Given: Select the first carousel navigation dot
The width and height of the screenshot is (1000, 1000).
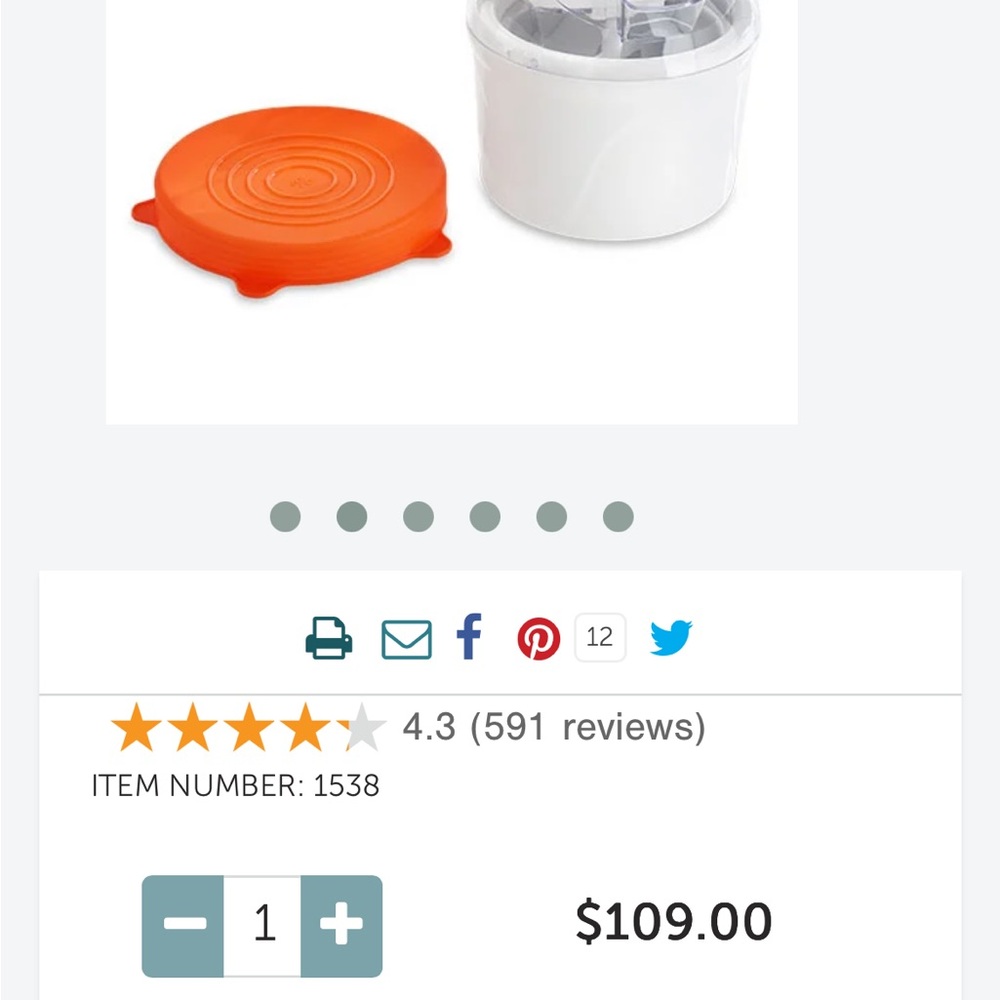Looking at the screenshot, I should (x=285, y=516).
